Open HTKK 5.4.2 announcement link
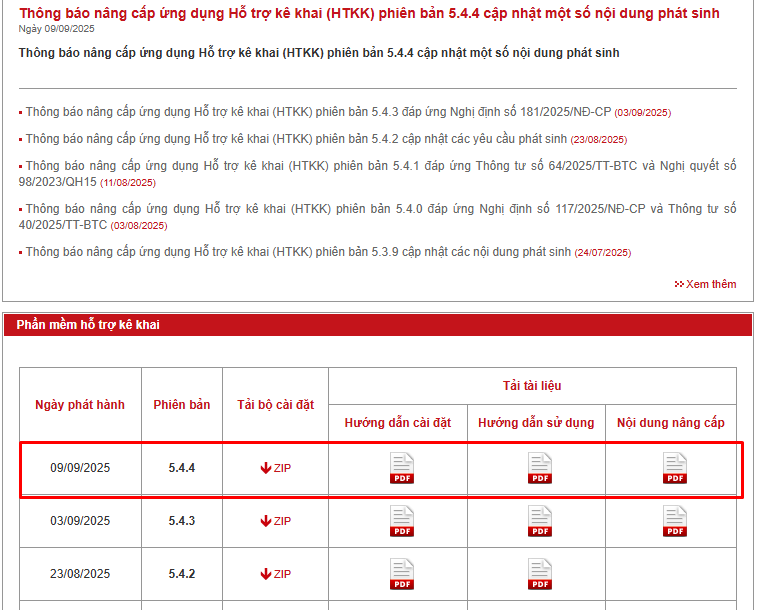Screen dimensions: 762x610 coord(296,139)
